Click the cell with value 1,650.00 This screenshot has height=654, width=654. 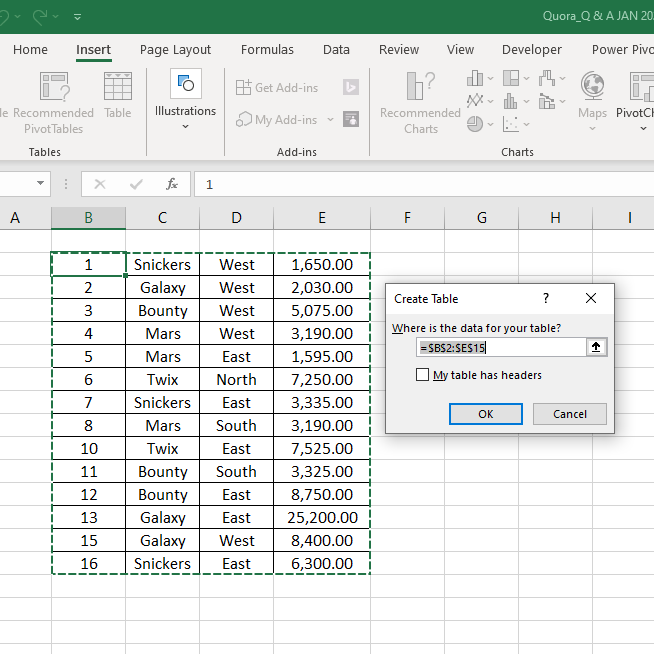click(x=322, y=264)
